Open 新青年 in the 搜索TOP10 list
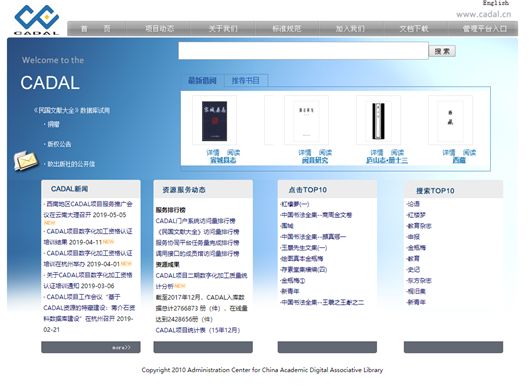 click(416, 302)
